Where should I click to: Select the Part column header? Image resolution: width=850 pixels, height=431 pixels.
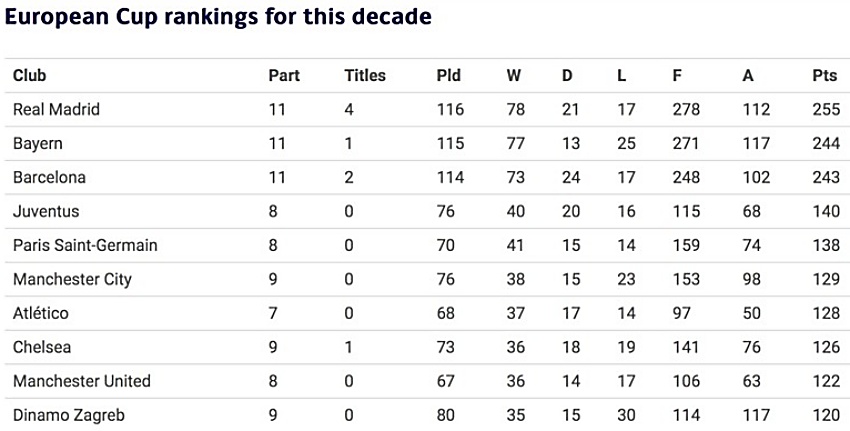click(284, 75)
